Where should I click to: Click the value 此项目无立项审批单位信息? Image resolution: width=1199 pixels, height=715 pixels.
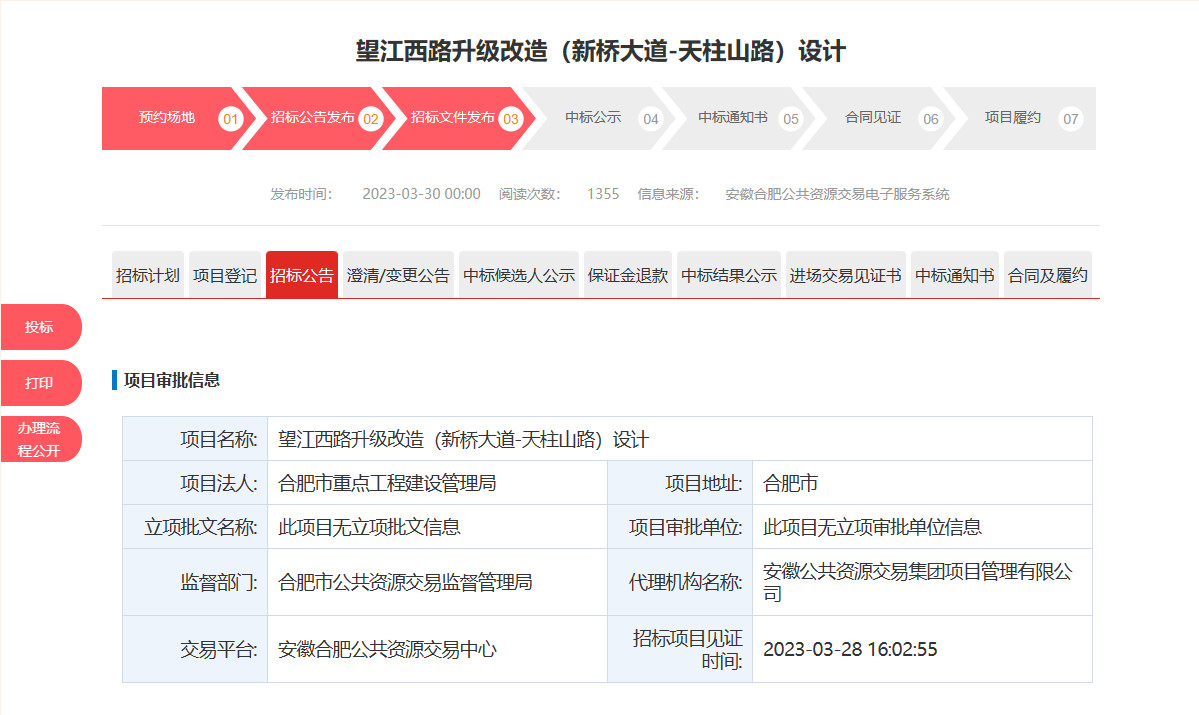872,527
